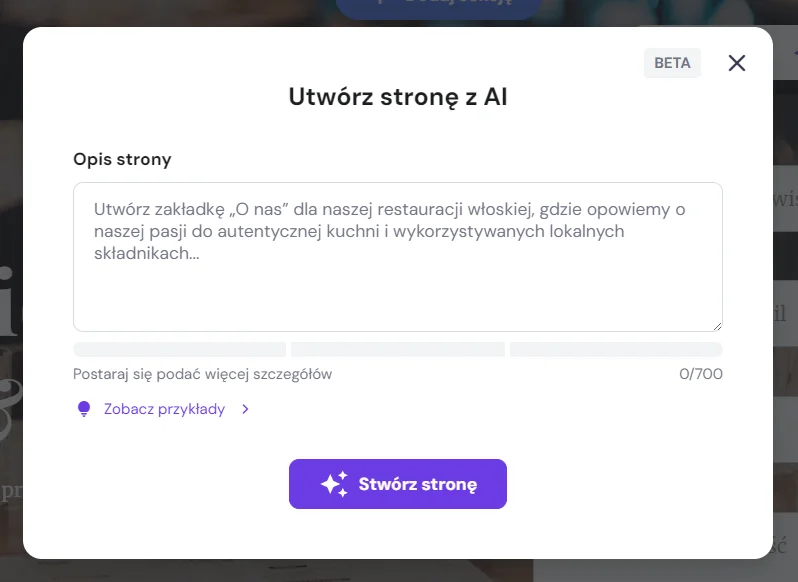Expand examples with the chevron arrow
798x582 pixels.
245,409
